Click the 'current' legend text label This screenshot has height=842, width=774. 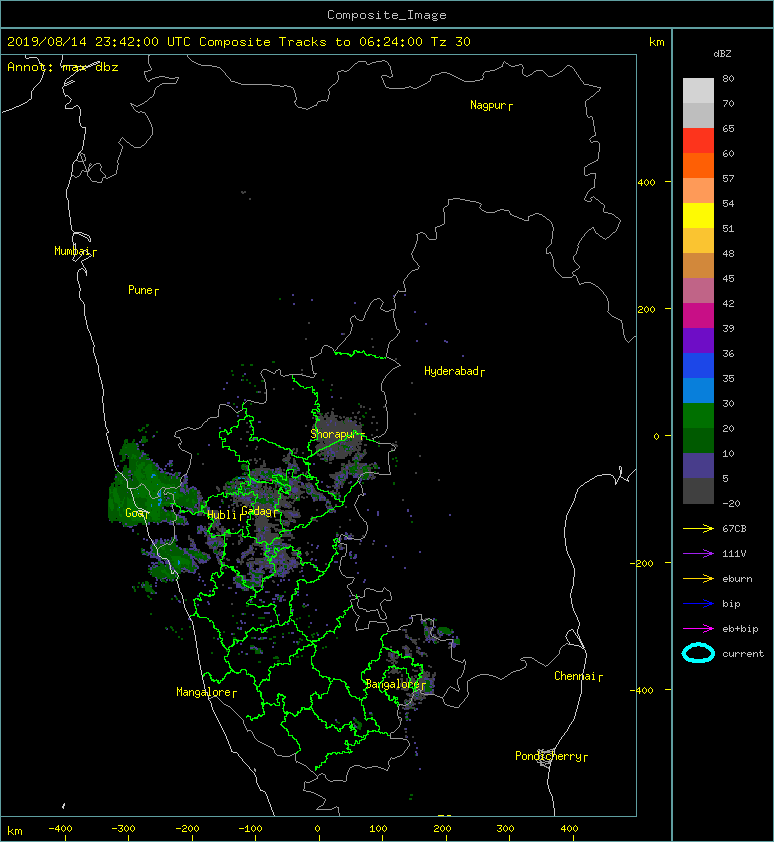pos(743,654)
